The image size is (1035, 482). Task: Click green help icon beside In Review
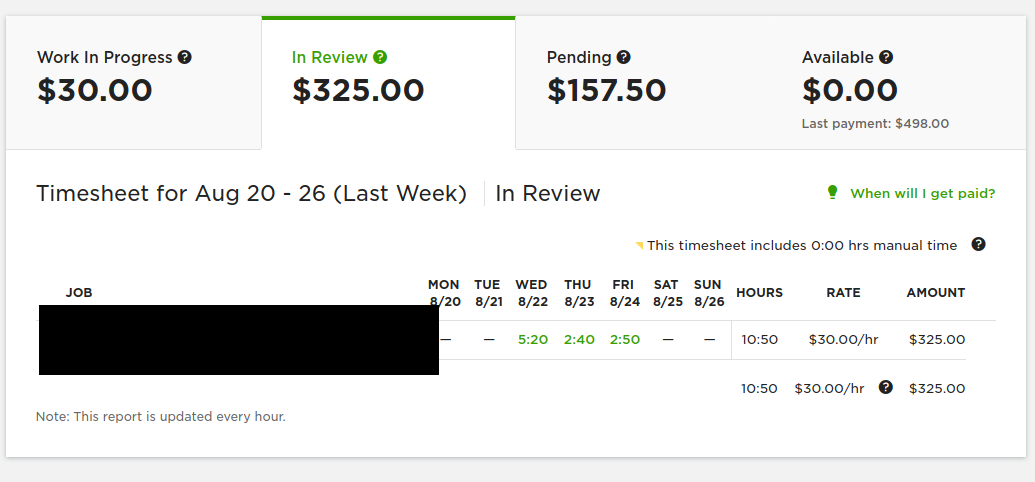(380, 57)
